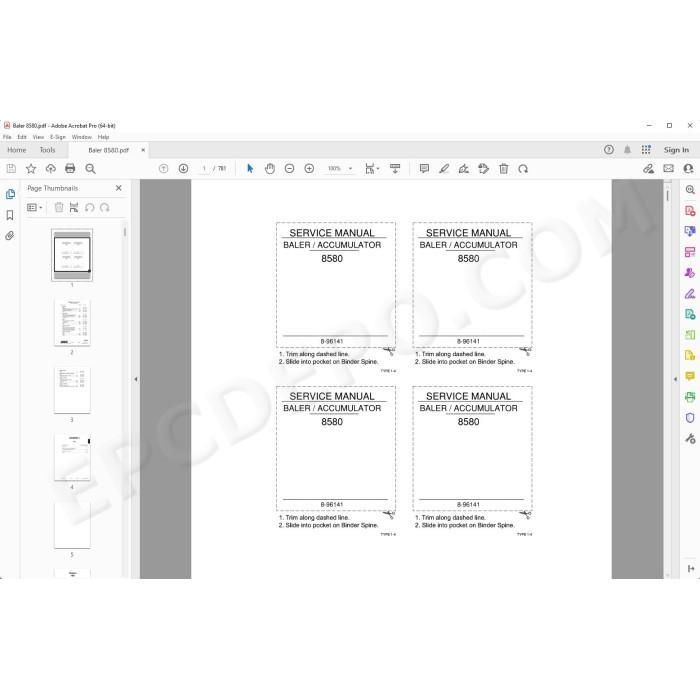This screenshot has width=700, height=700.
Task: Share the file with others icon
Action: (x=688, y=169)
